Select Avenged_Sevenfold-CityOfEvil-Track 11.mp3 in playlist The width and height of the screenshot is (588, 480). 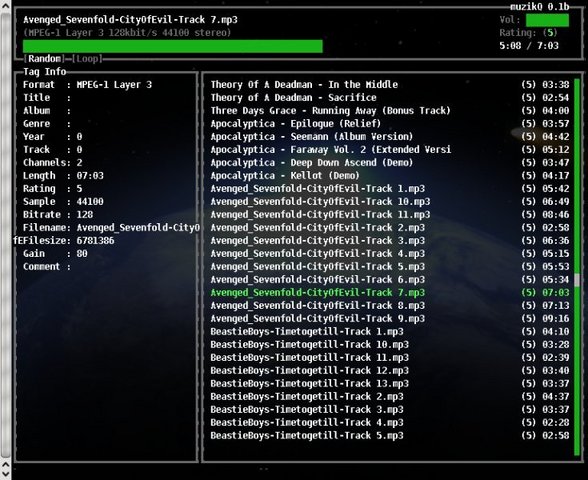coord(390,214)
